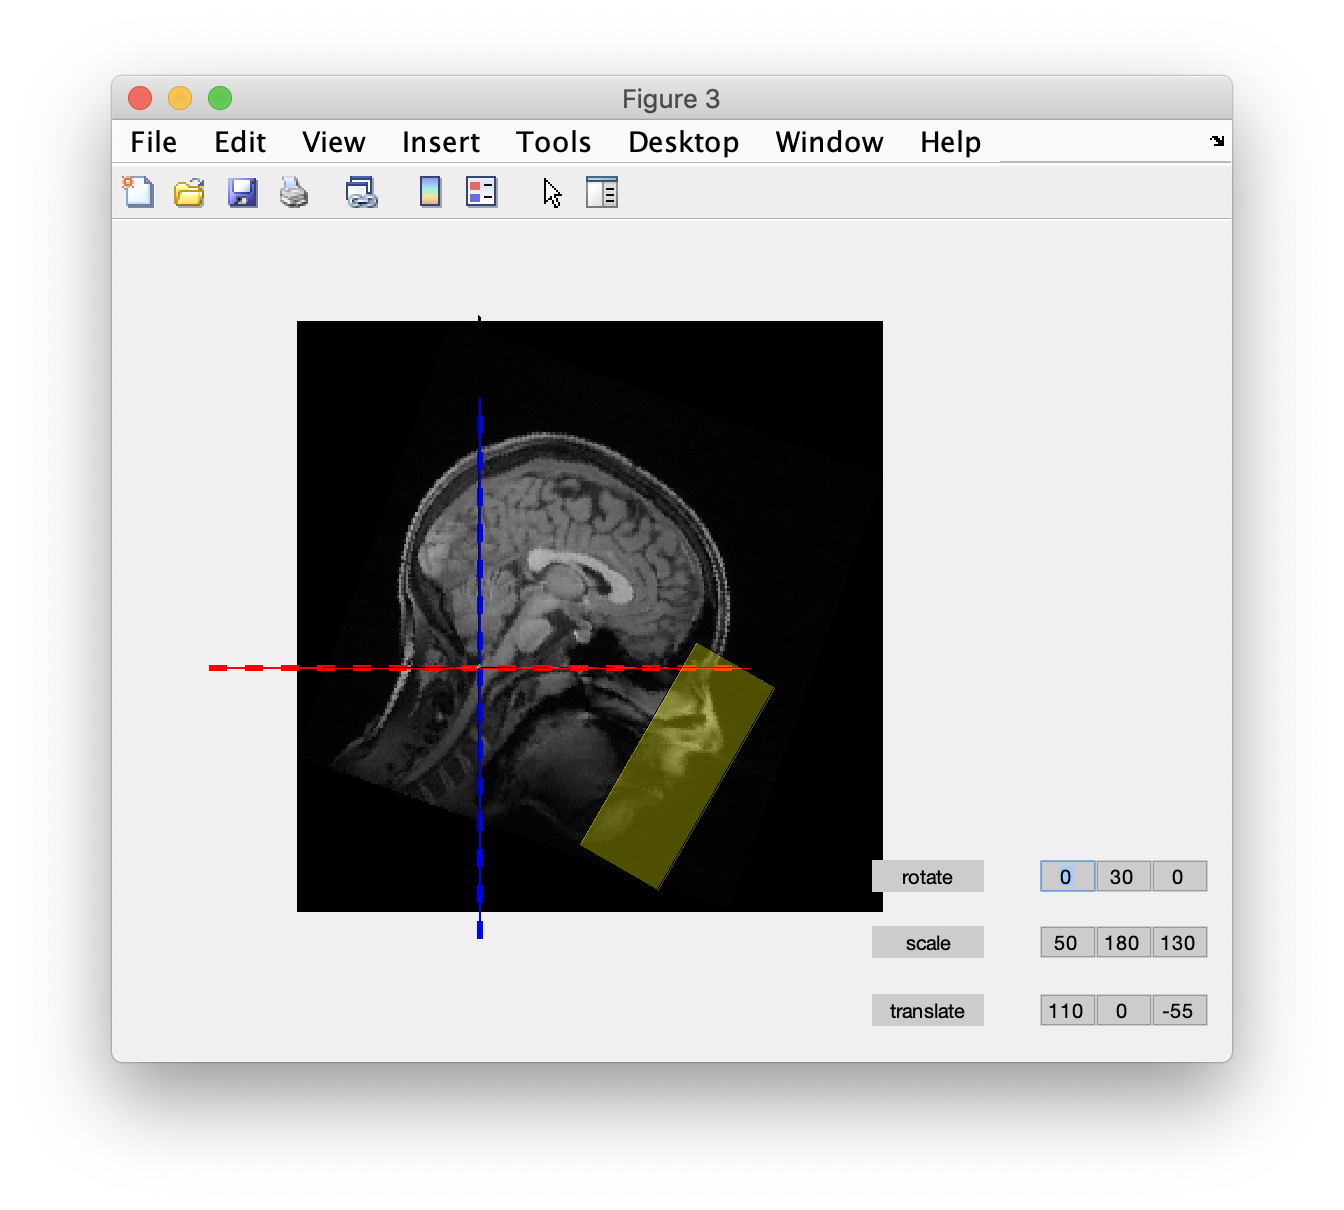The width and height of the screenshot is (1344, 1210).
Task: Select the scale field showing 130
Action: [x=1179, y=943]
